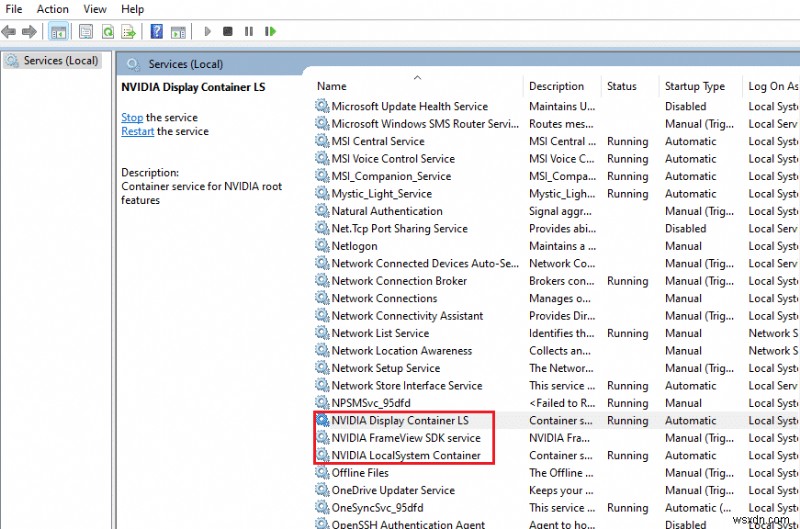Click the Restart the service link
This screenshot has height=529, width=800.
(x=137, y=131)
